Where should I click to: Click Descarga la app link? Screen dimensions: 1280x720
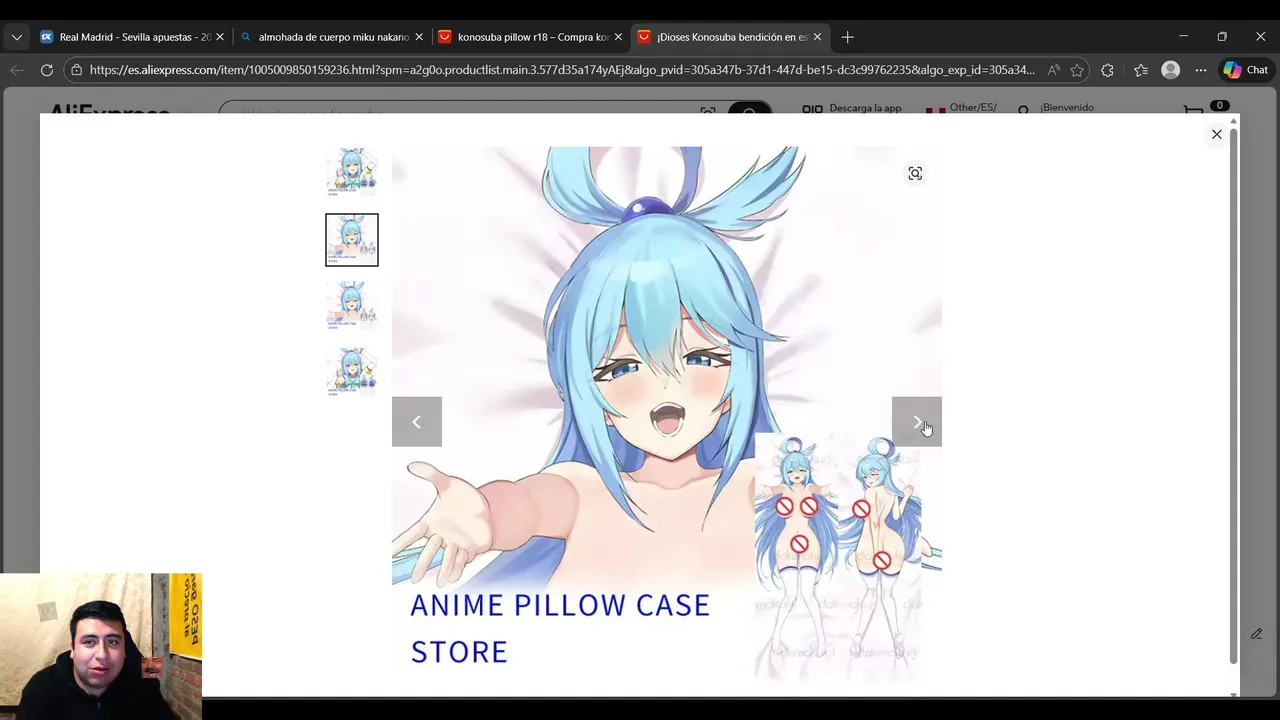click(865, 108)
